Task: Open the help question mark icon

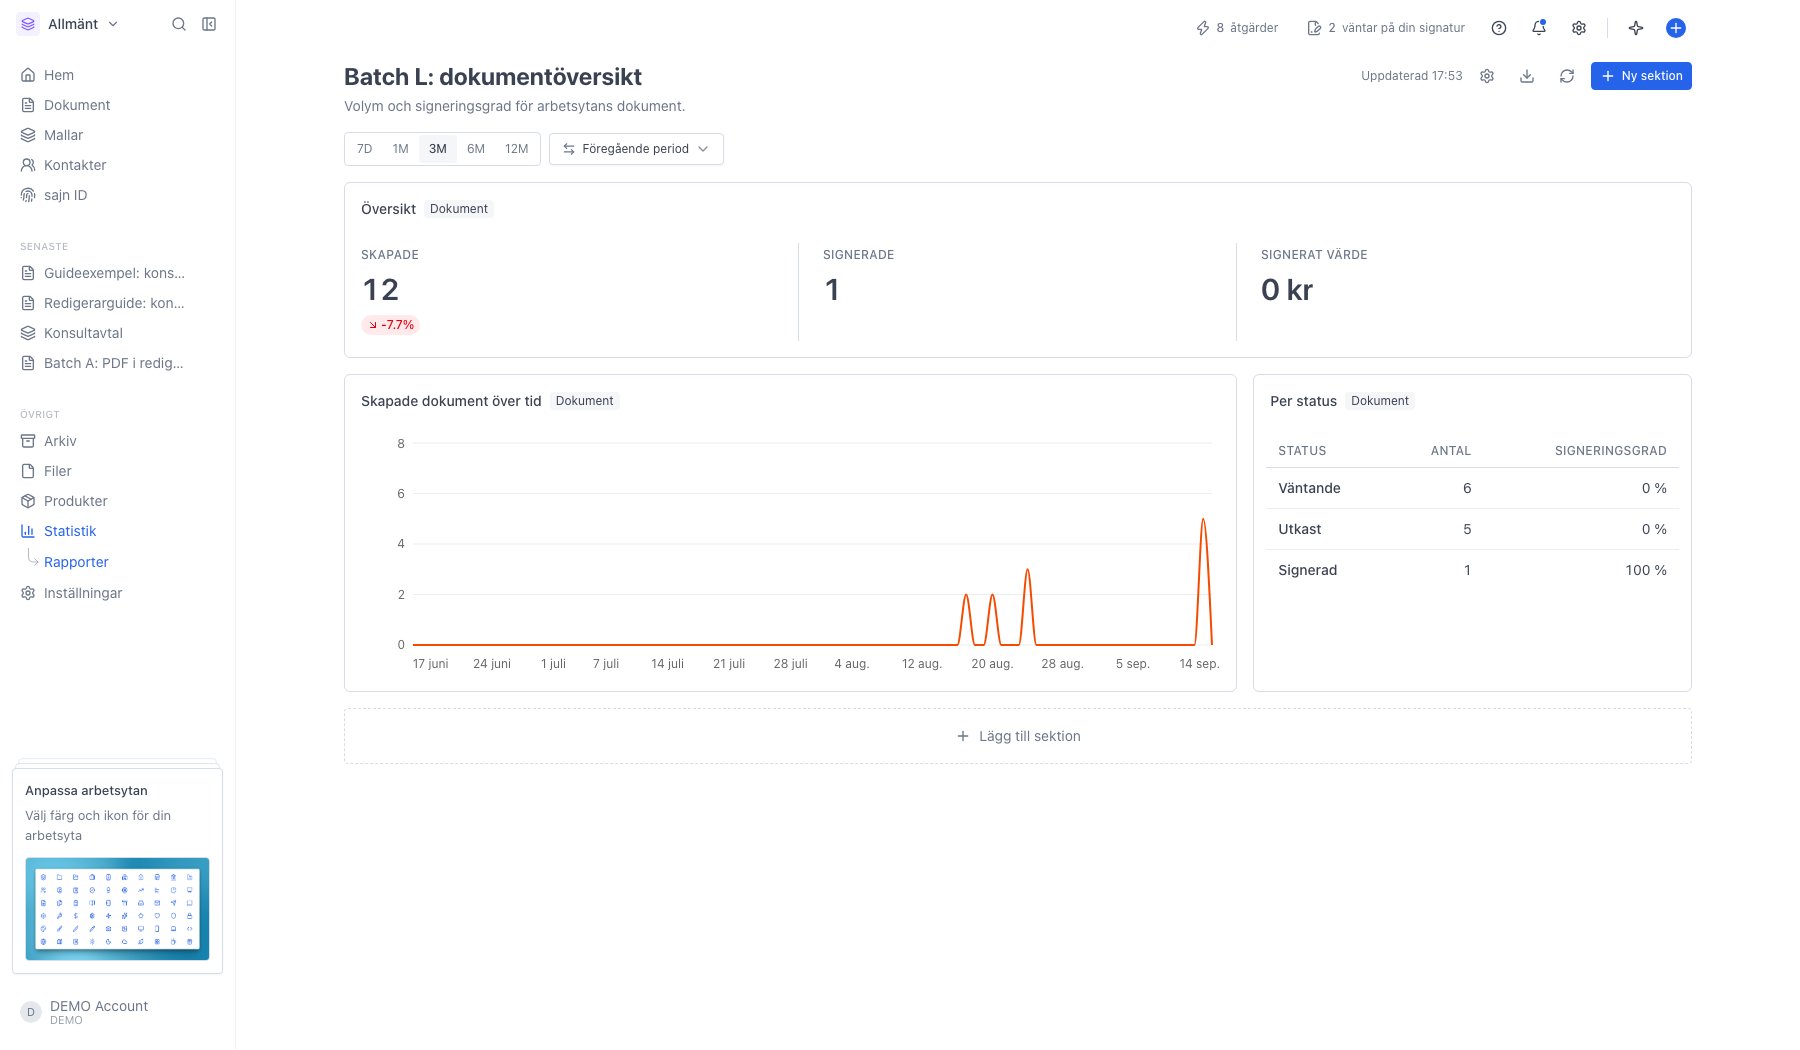Action: pyautogui.click(x=1498, y=28)
